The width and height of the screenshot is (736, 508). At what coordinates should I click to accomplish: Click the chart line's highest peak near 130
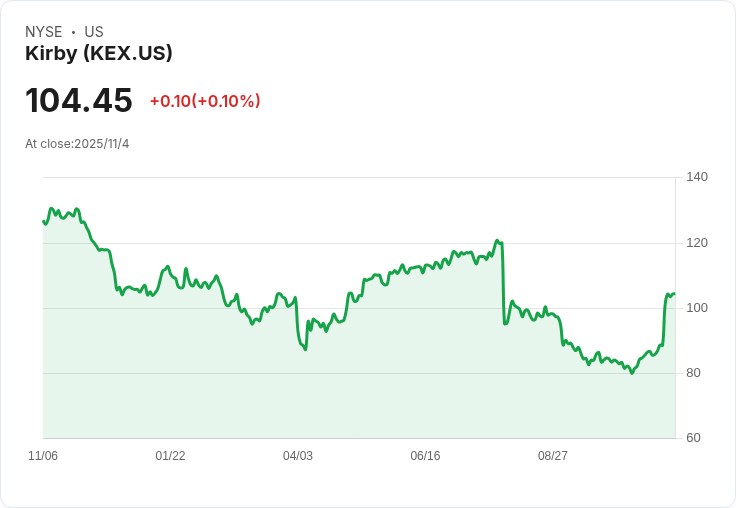pos(51,209)
